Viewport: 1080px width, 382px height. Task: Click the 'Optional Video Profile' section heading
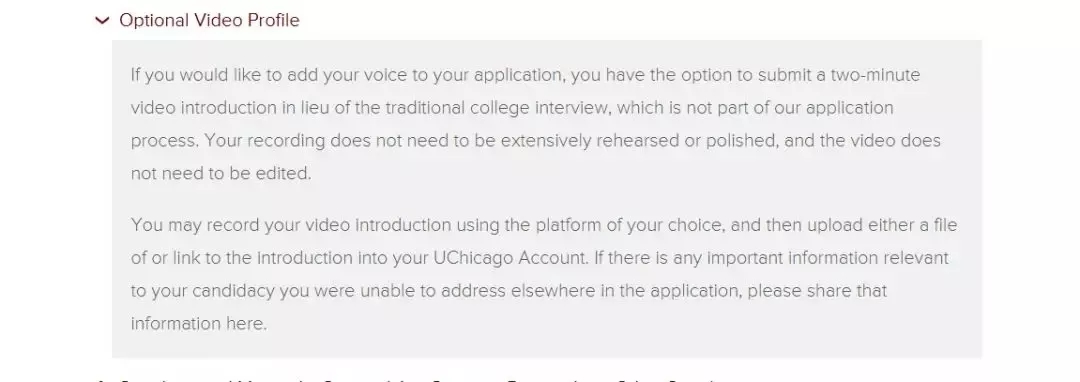[209, 20]
